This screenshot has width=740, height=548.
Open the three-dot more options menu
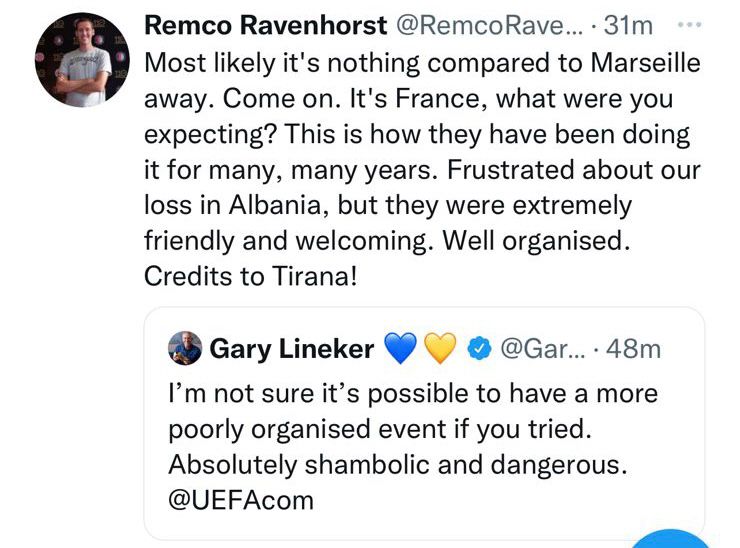pyautogui.click(x=690, y=24)
